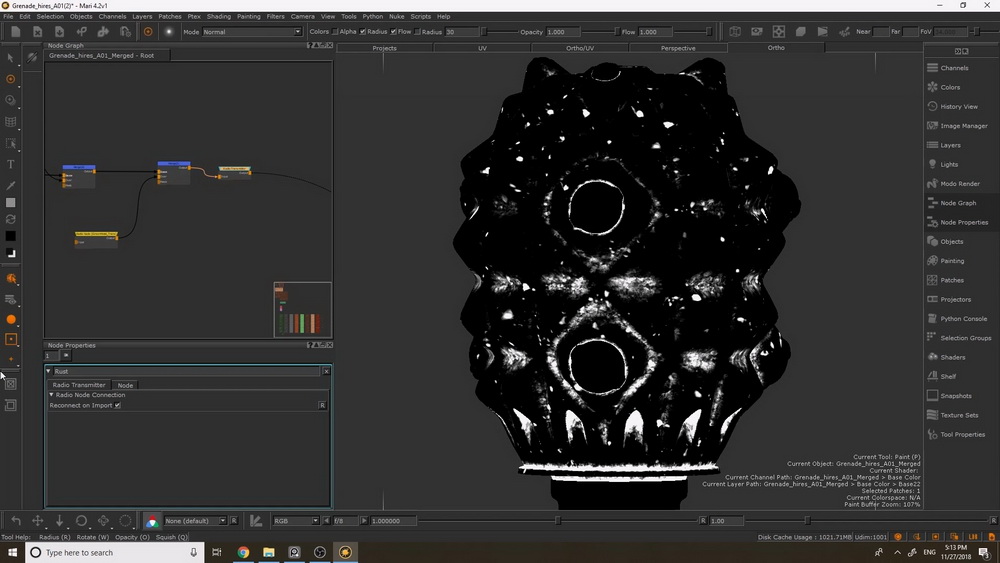Switch to the Perspective view tab
Screen dimensions: 1000x563
(x=678, y=48)
